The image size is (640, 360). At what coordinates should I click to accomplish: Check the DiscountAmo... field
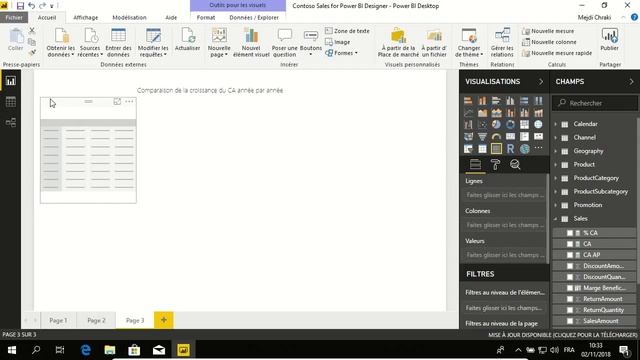pos(570,266)
